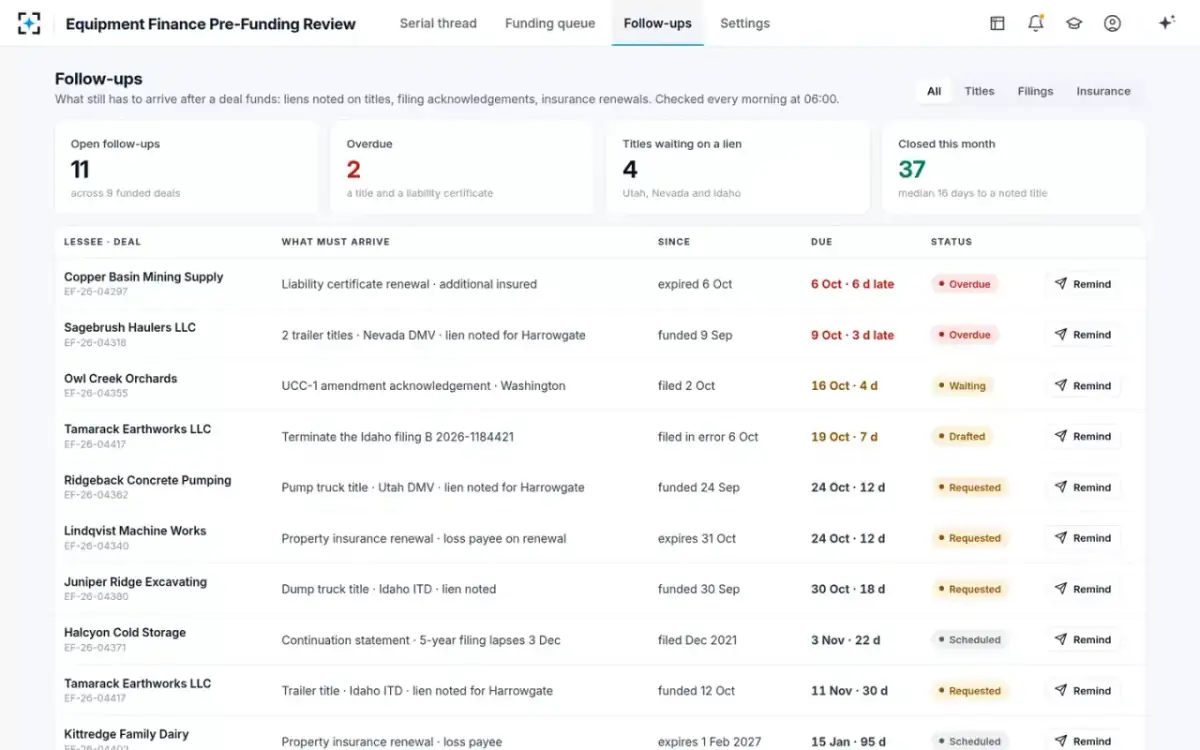Filter follow-ups by Filings
The width and height of the screenshot is (1200, 750).
click(1035, 91)
